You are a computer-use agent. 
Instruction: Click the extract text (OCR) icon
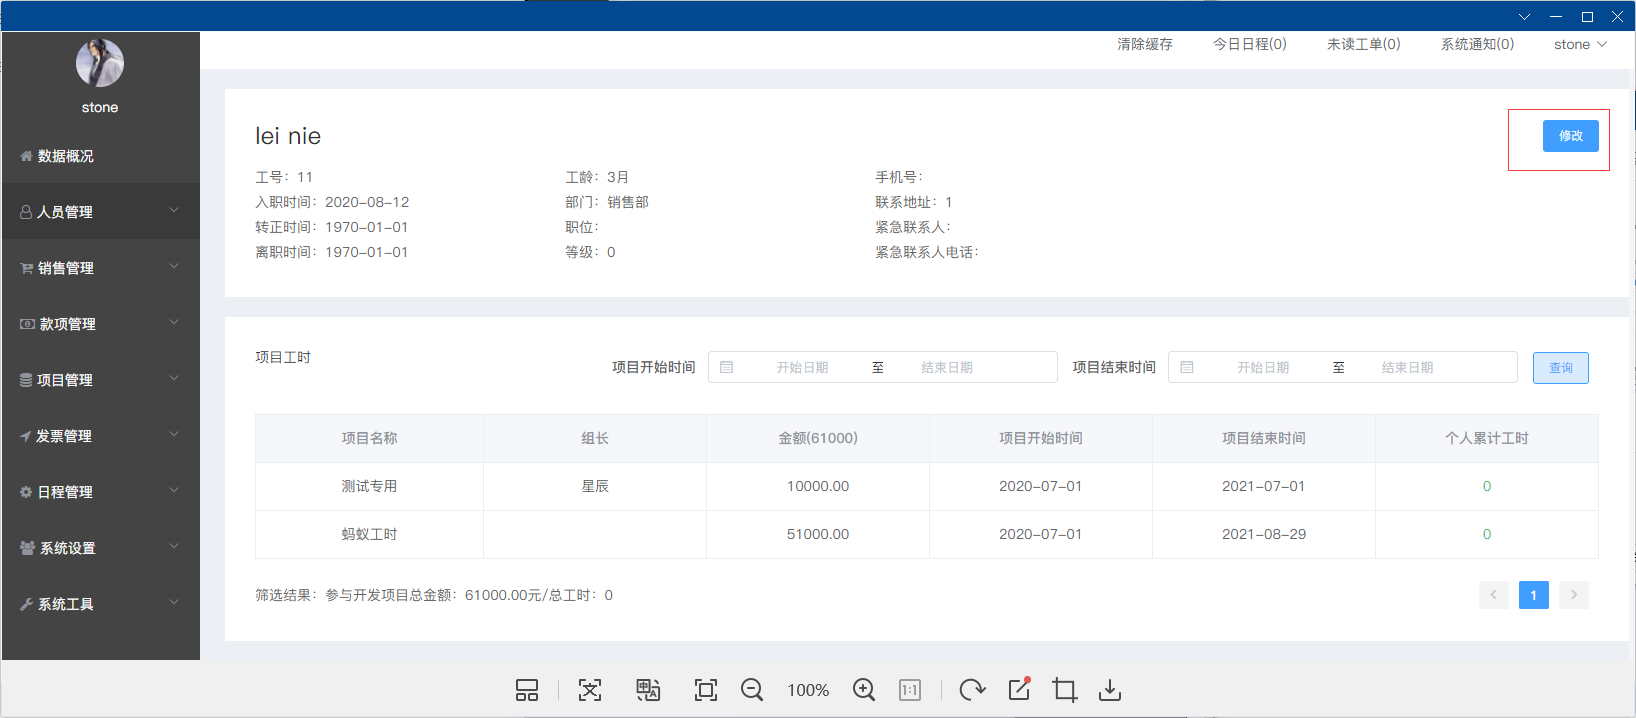590,690
